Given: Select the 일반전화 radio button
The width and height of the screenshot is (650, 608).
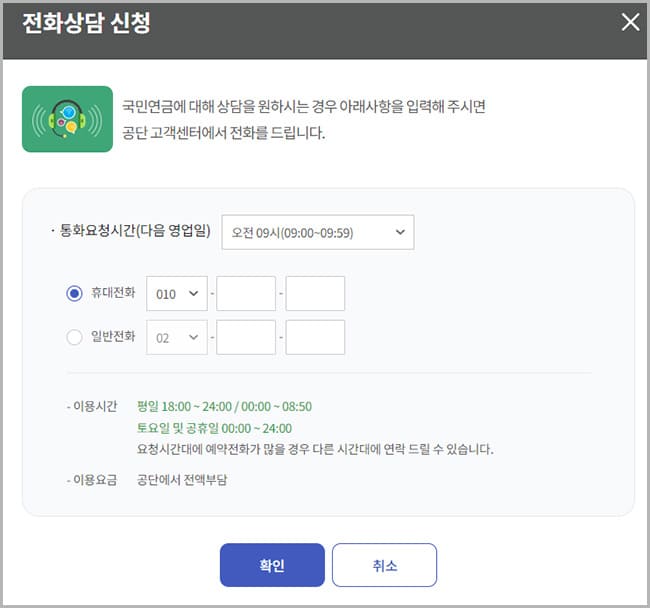Looking at the screenshot, I should point(74,337).
